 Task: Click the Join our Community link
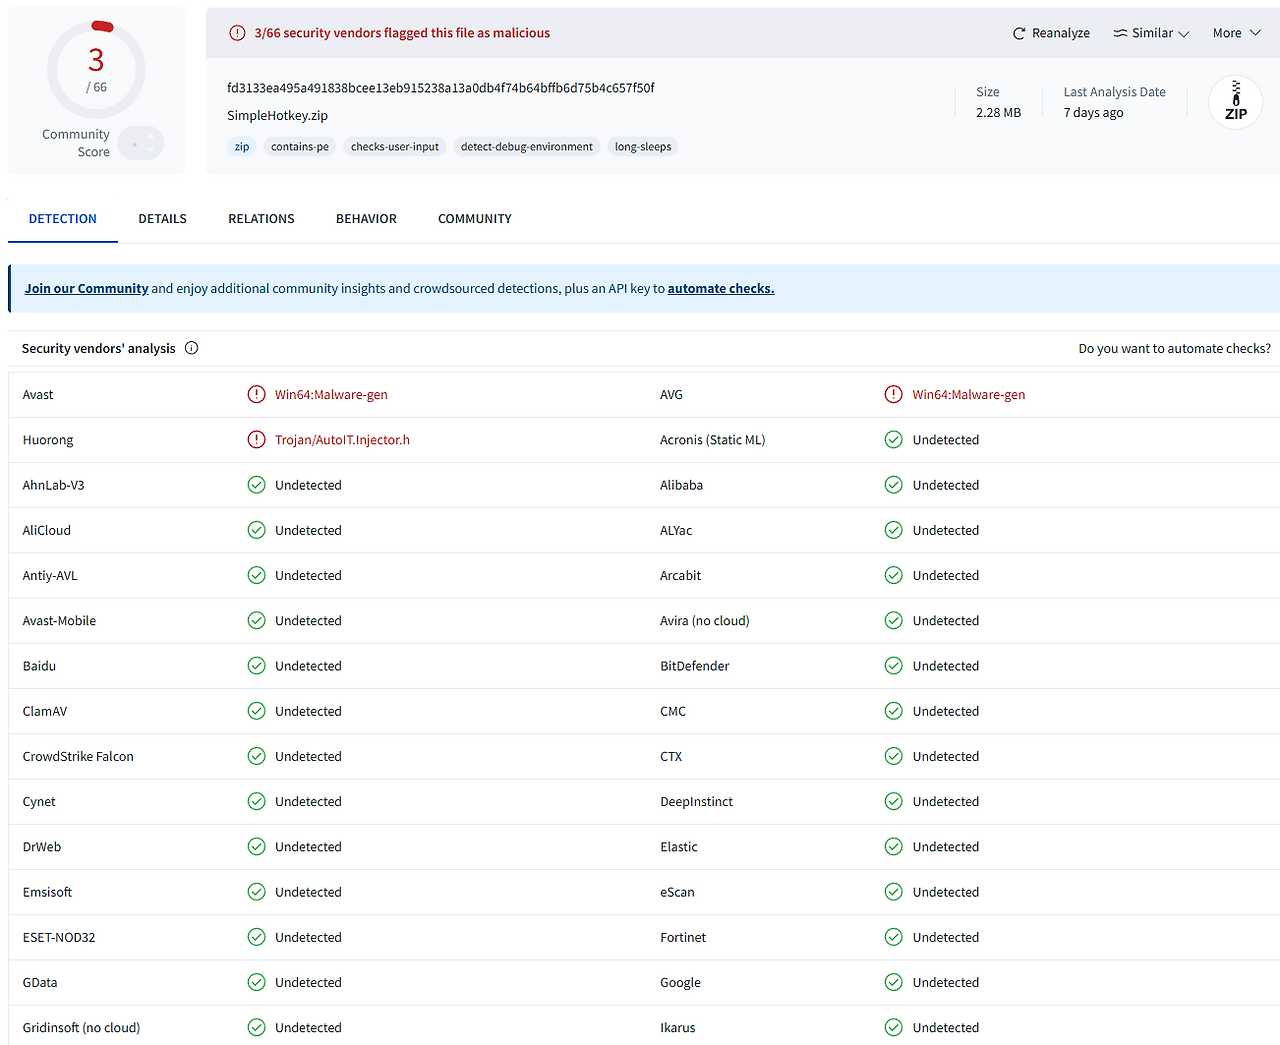click(86, 288)
